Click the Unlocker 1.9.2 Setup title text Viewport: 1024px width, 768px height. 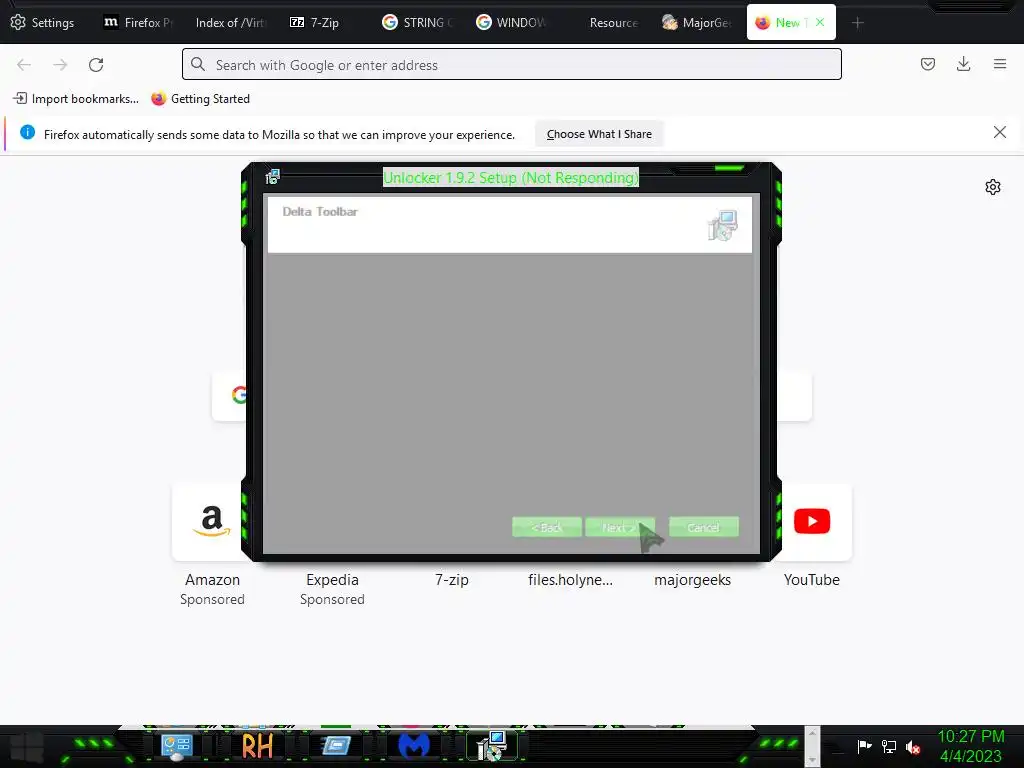[x=511, y=178]
